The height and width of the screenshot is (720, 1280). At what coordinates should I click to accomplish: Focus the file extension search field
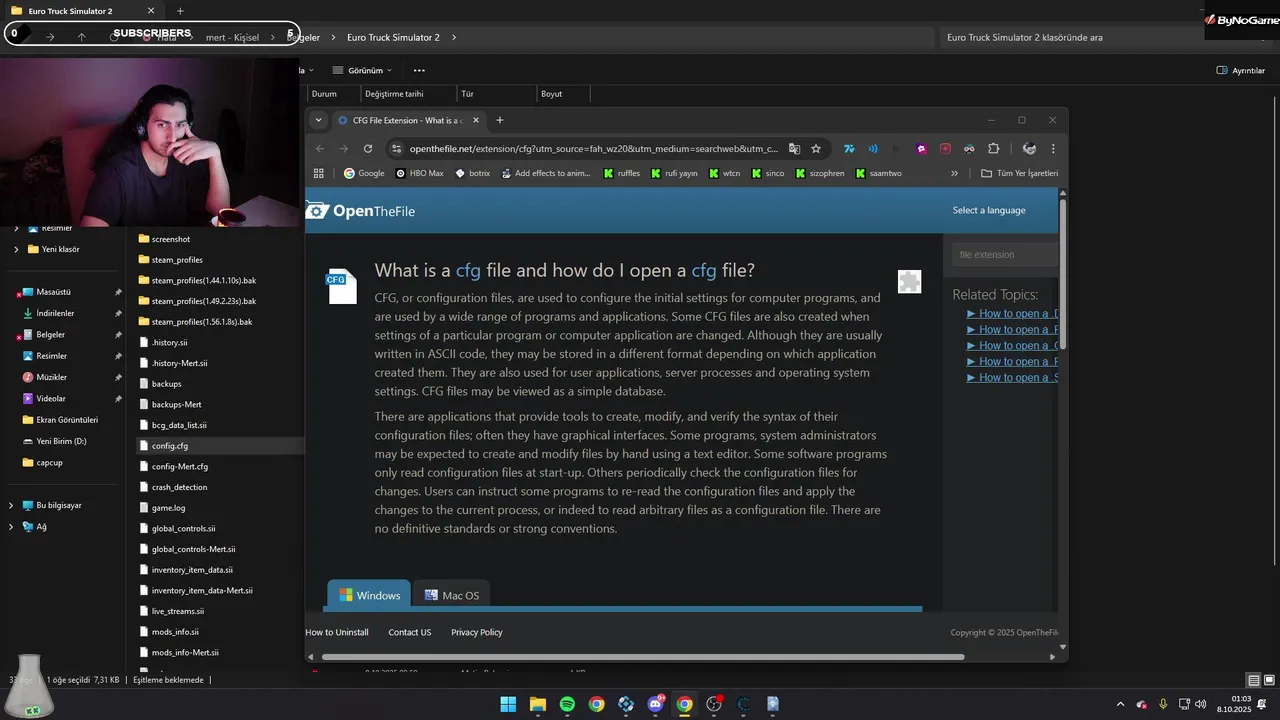[x=1004, y=254]
